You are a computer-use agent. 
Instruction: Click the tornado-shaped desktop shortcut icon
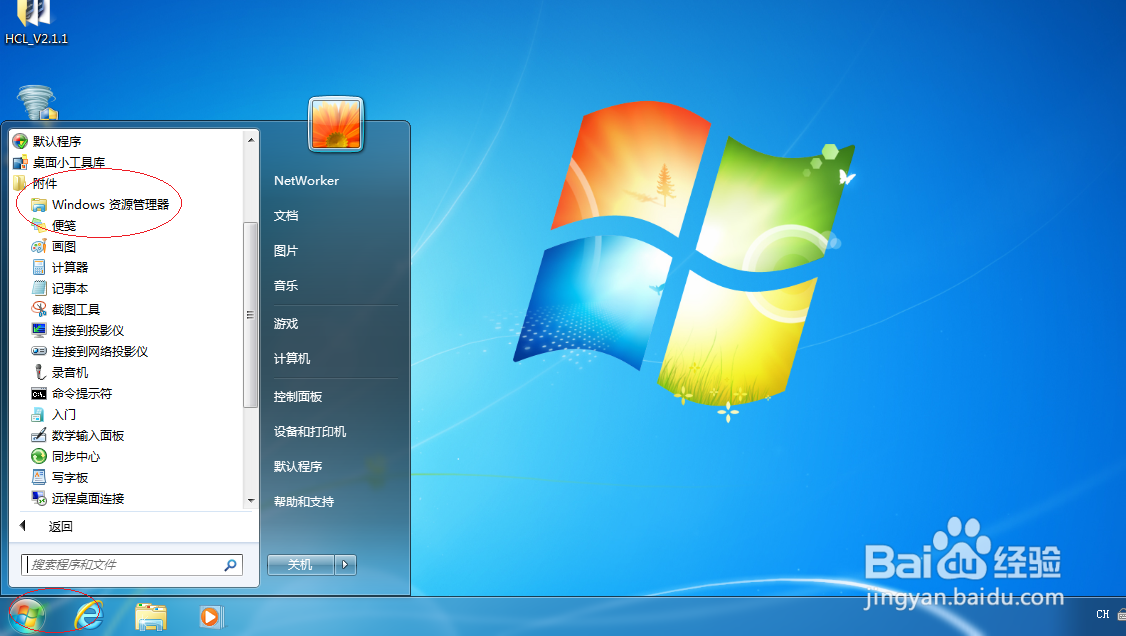[x=37, y=103]
